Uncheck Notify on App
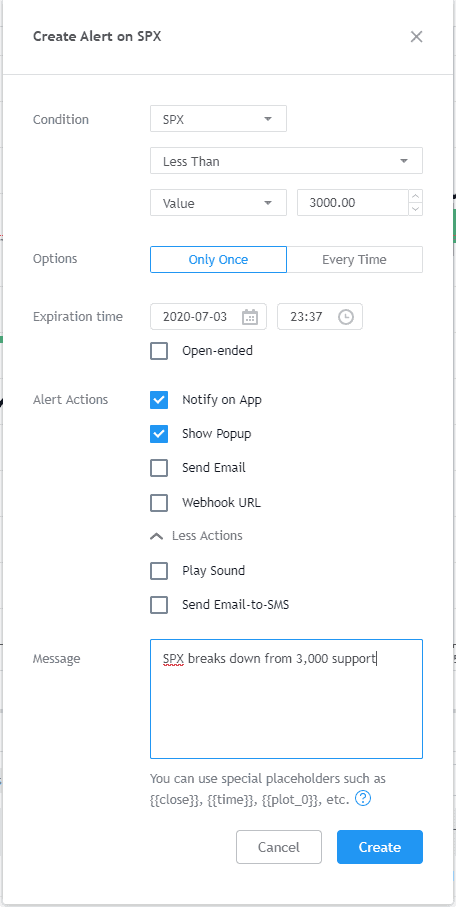456x907 pixels. (159, 400)
